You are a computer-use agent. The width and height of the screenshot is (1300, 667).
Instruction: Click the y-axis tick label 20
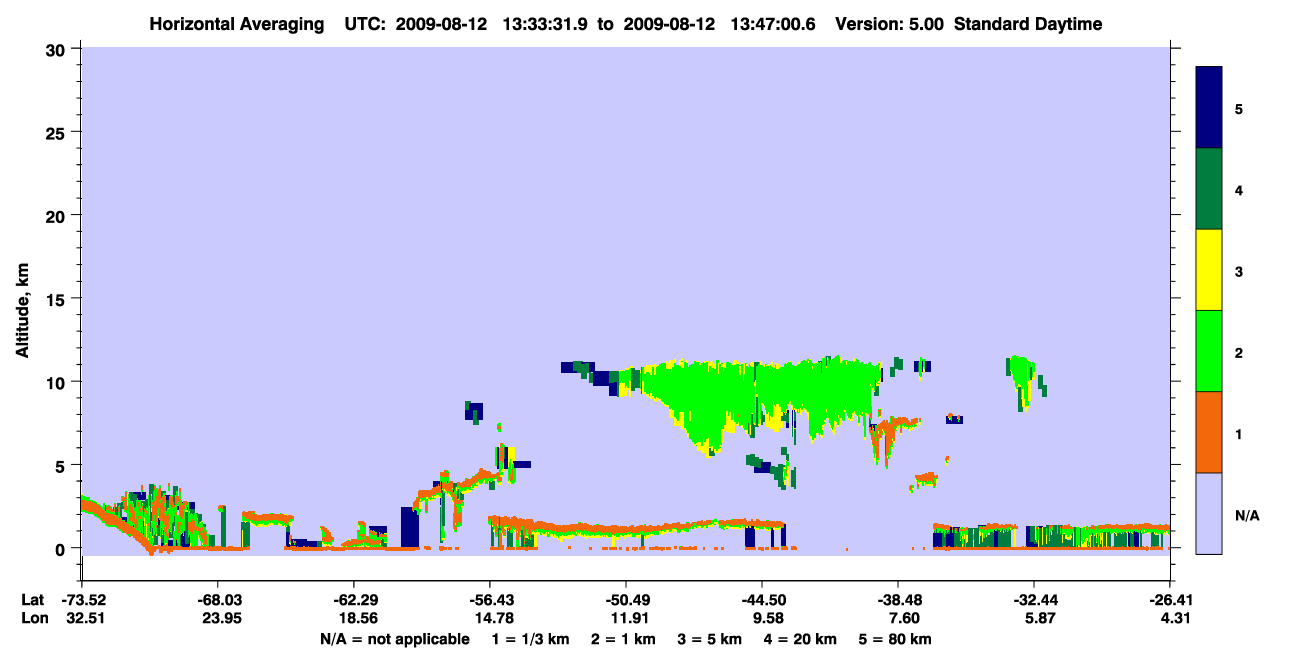[57, 215]
